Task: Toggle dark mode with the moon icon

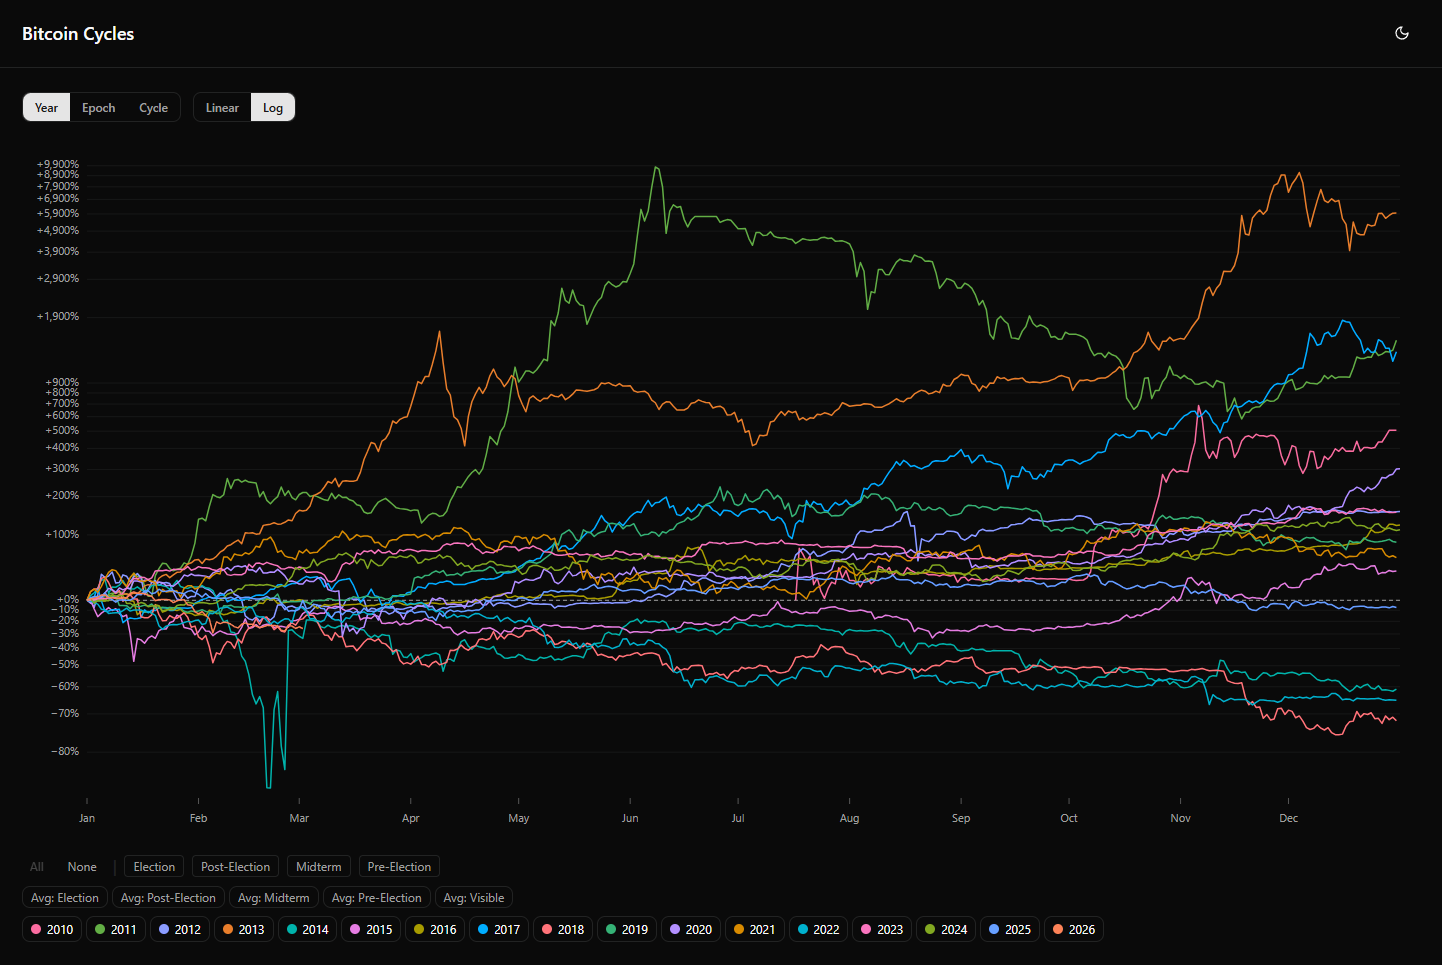Action: click(x=1402, y=33)
